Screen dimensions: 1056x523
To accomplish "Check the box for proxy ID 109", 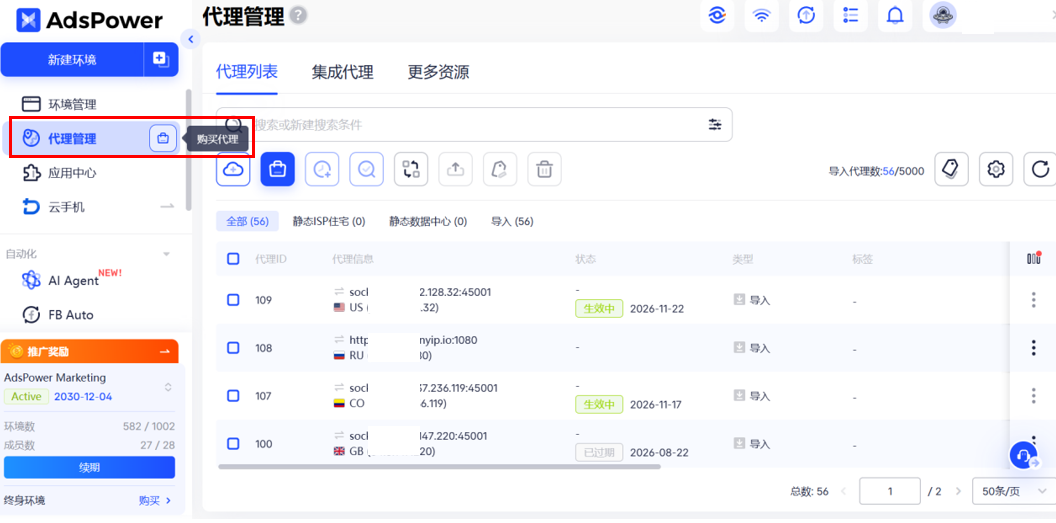I will (233, 300).
